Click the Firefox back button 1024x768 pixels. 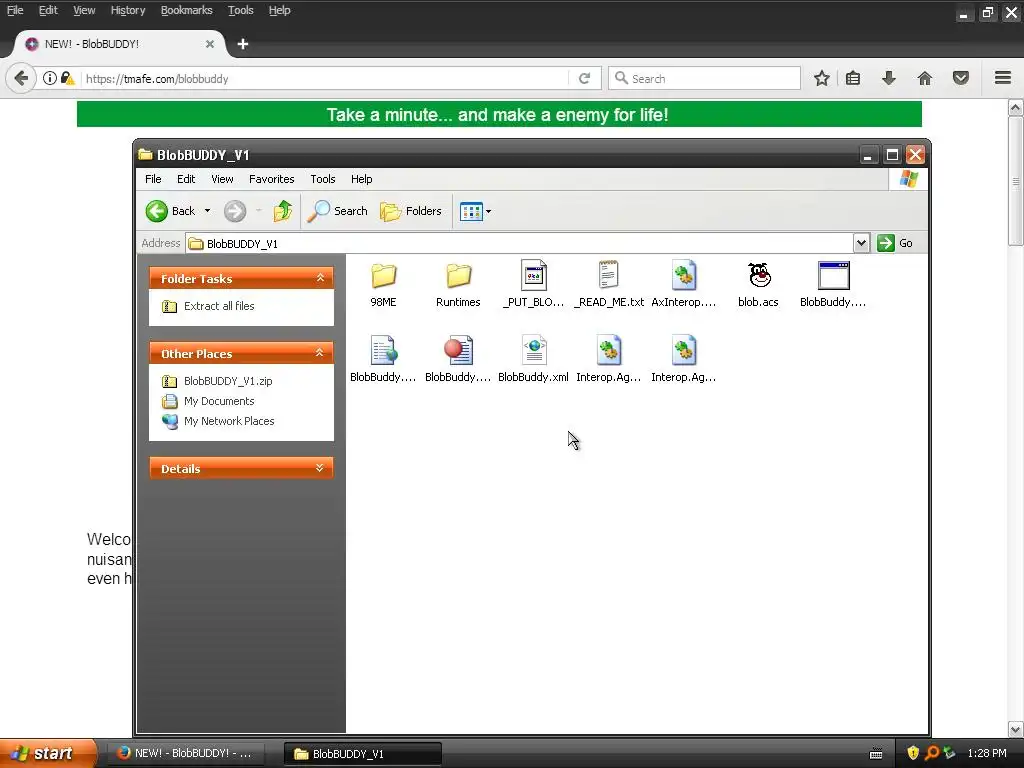[21, 78]
